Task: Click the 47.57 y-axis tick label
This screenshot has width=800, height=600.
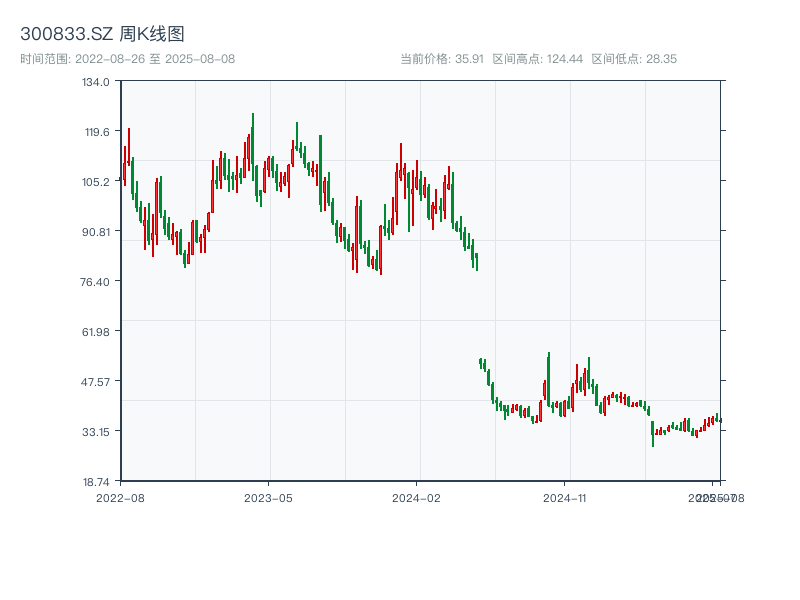Action: [x=96, y=382]
